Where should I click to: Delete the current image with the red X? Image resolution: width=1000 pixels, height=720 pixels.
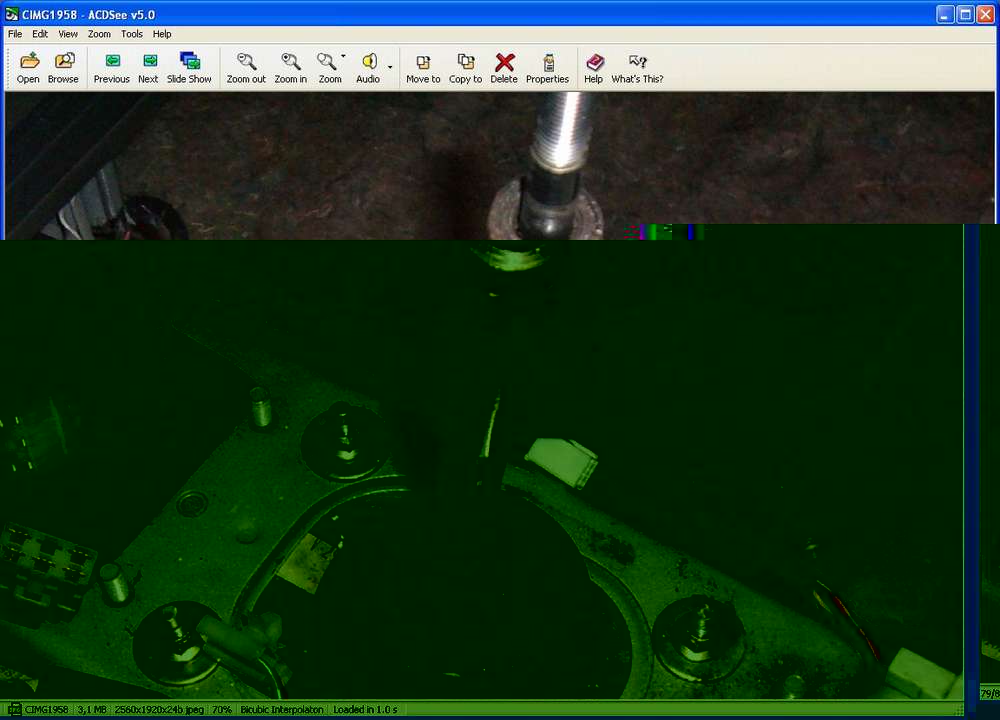(x=504, y=68)
